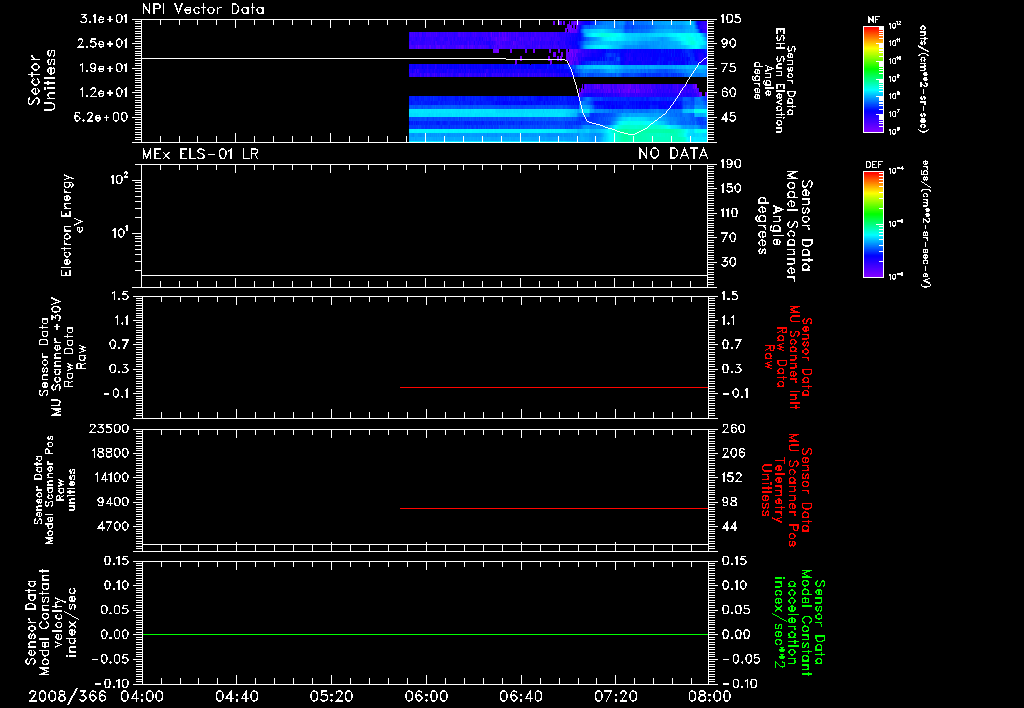This screenshot has width=1024, height=708.
Task: Click the 'Electron Energy eV' axis label
Action: point(71,225)
